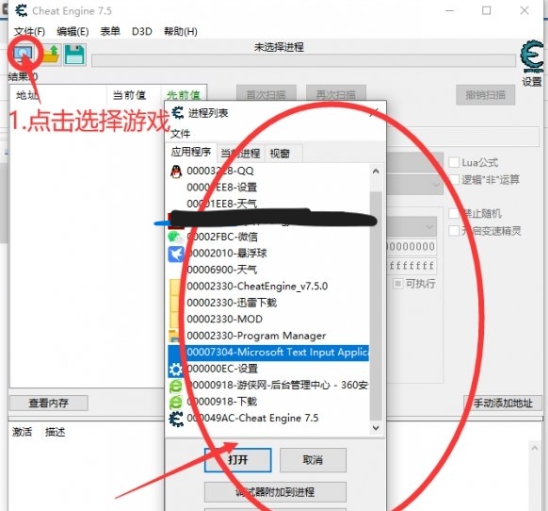Click the 撤销扫描 button
The height and width of the screenshot is (511, 548).
pos(485,95)
